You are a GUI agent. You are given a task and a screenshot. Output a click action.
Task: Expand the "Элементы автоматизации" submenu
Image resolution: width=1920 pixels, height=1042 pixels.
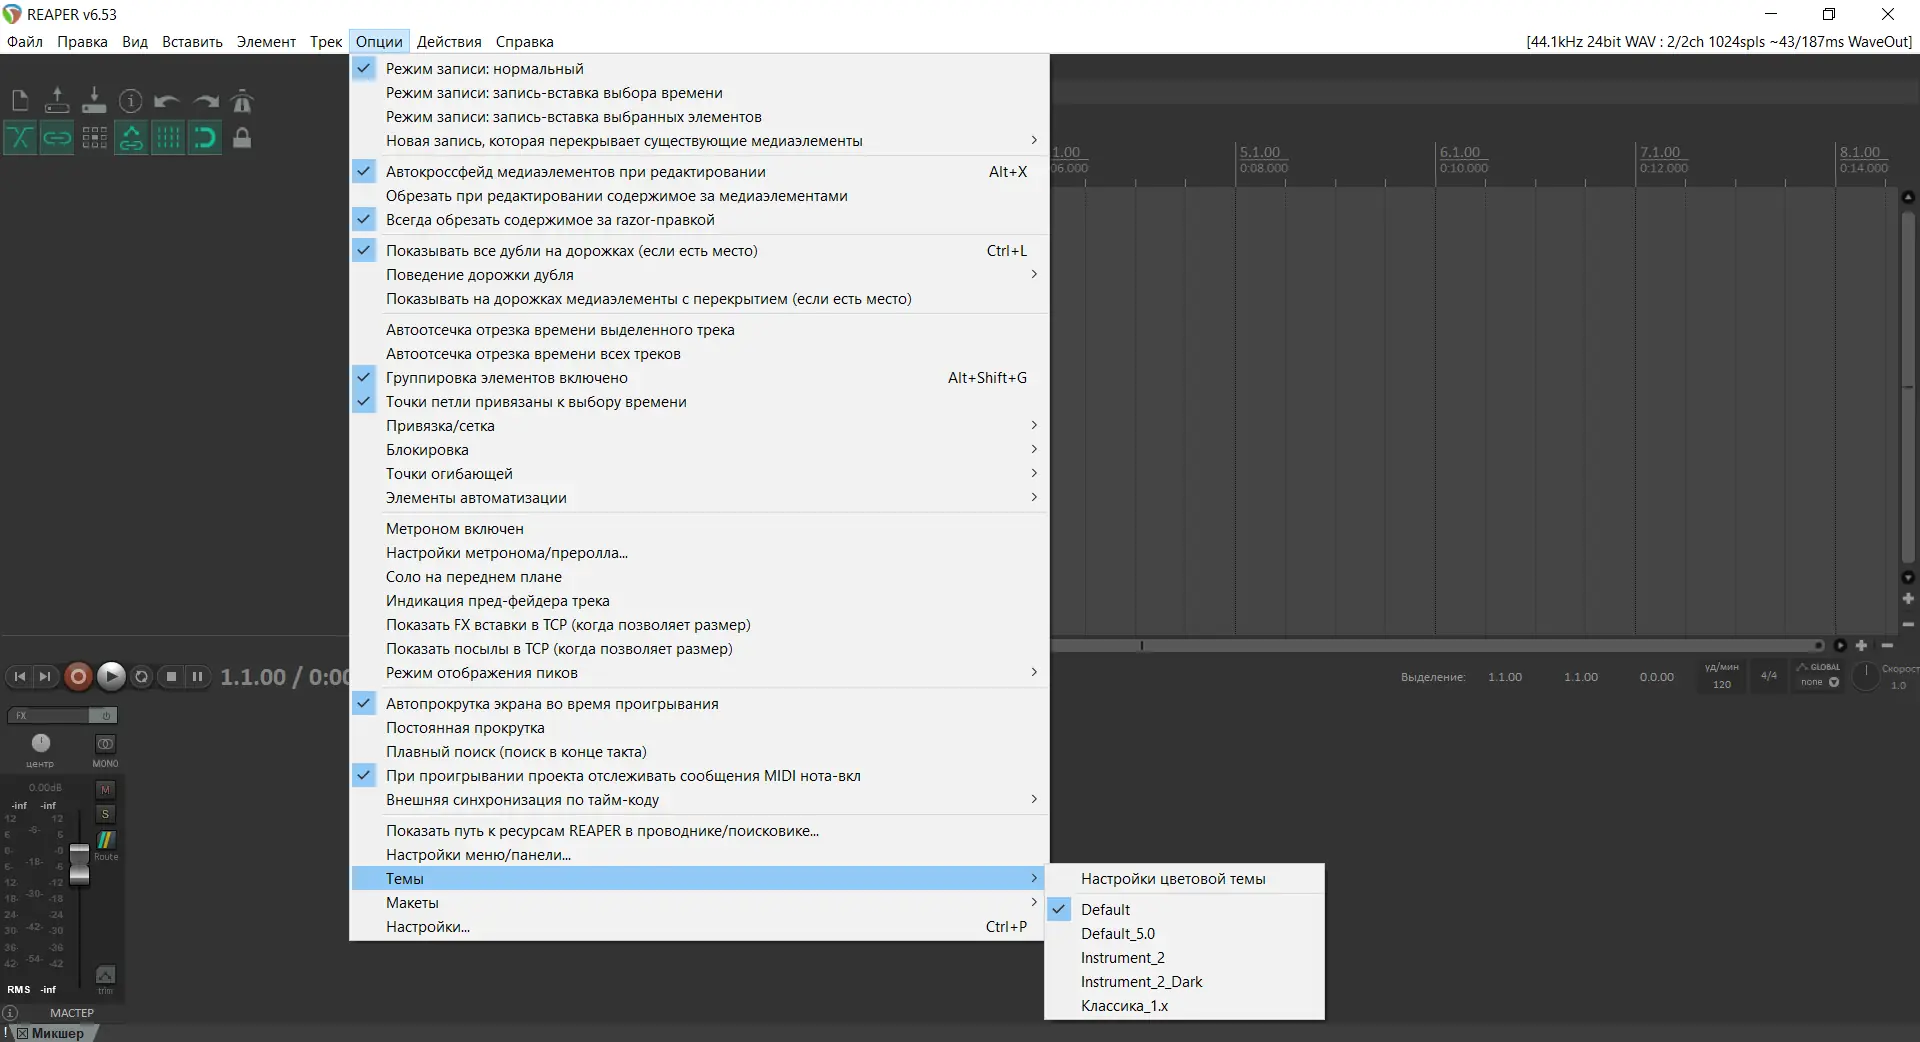coord(699,498)
